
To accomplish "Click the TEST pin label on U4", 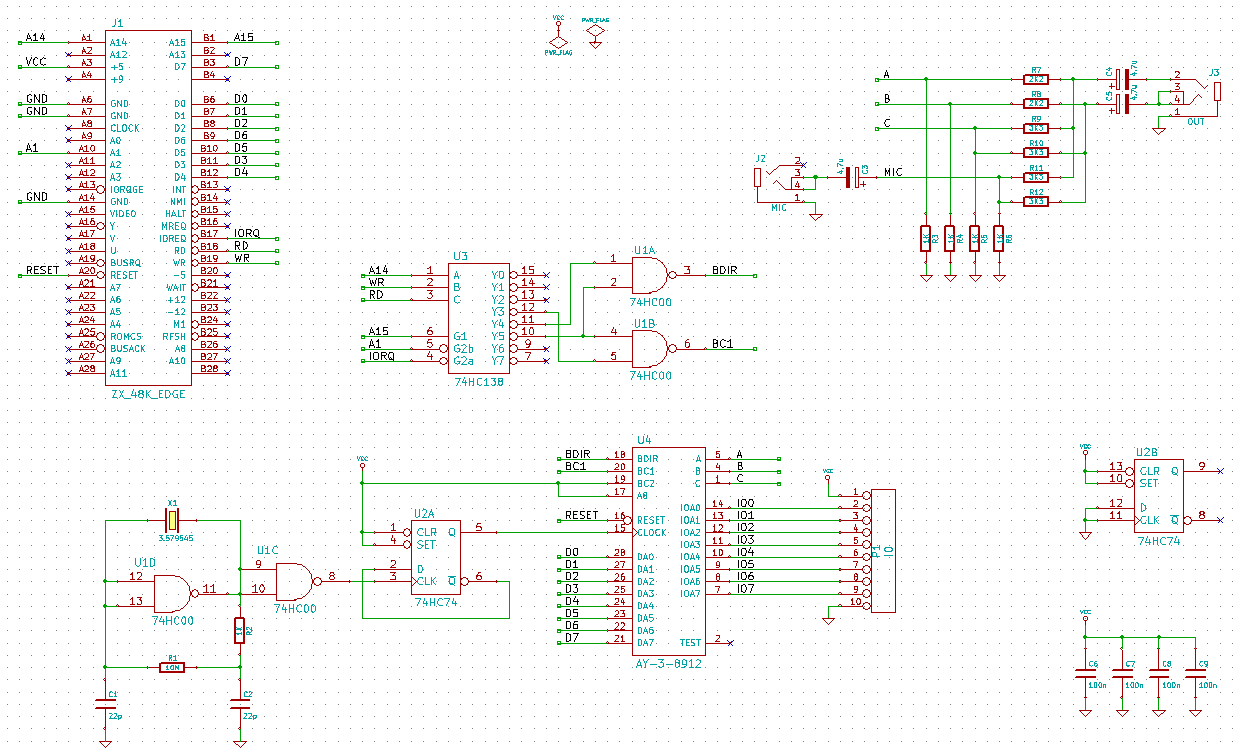I will [x=690, y=643].
